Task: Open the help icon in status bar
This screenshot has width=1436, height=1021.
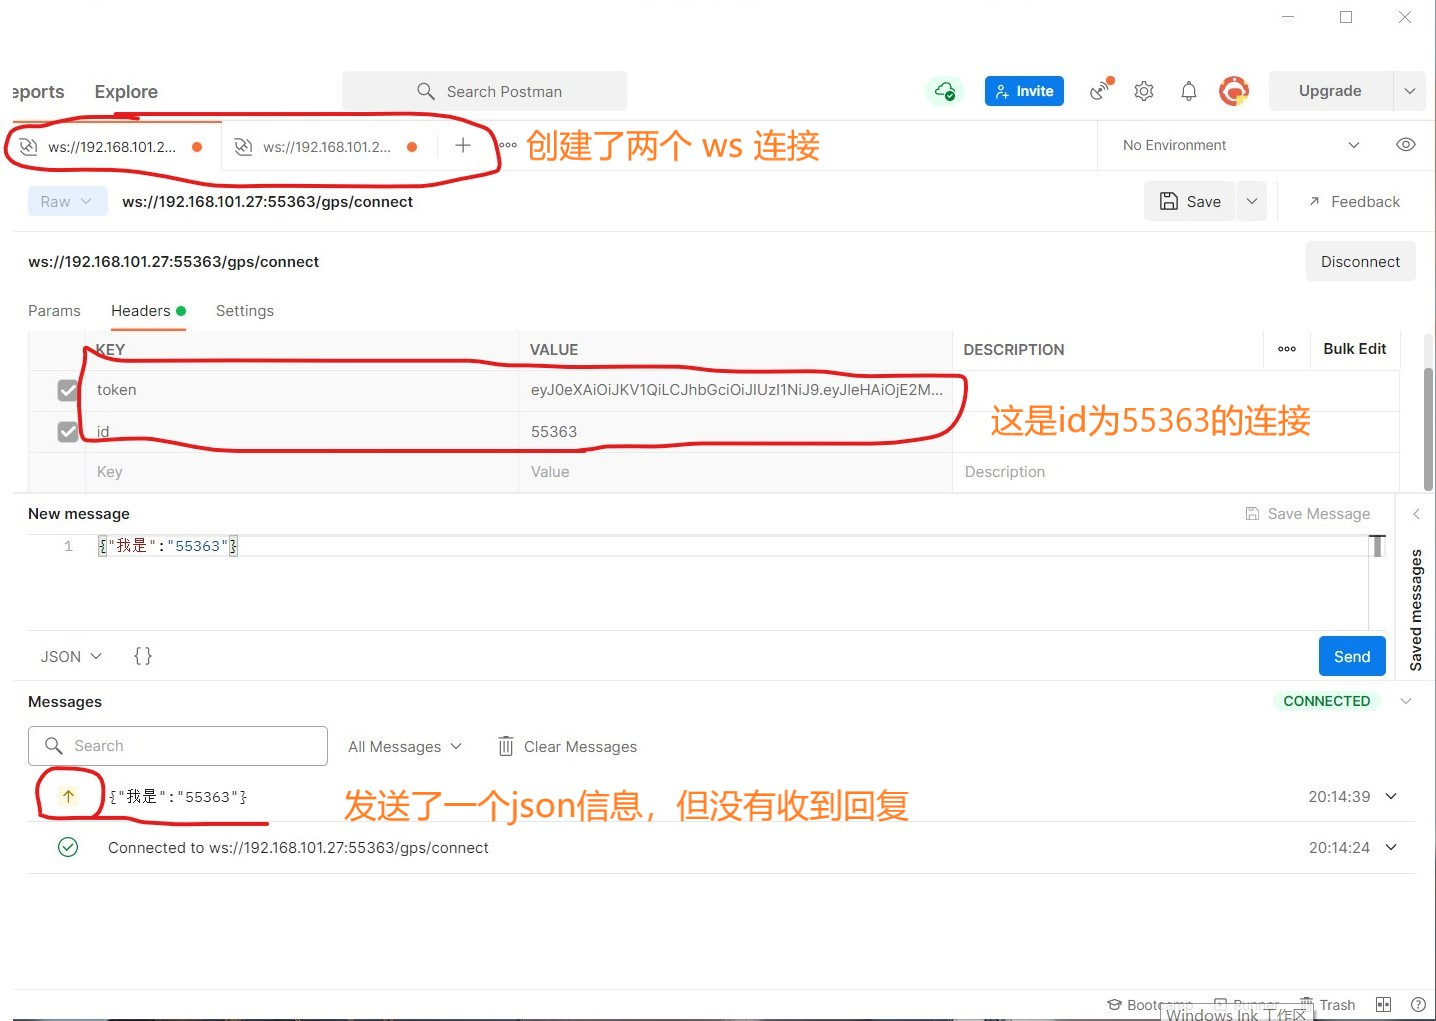Action: (x=1418, y=1005)
